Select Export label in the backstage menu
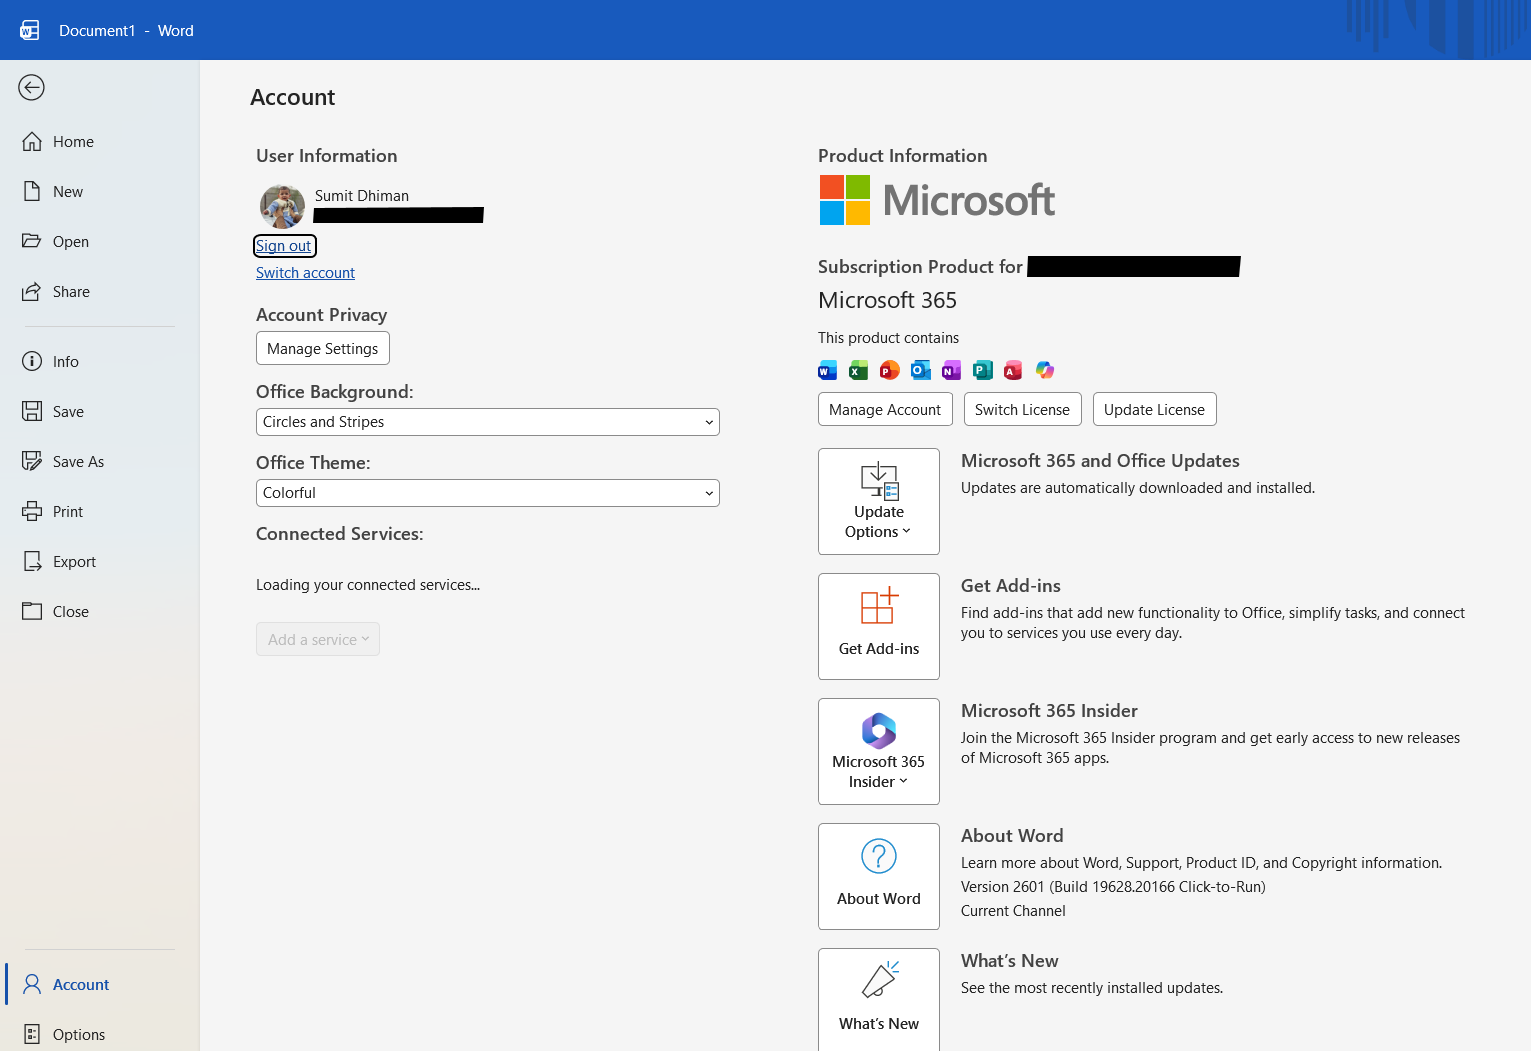Screen dimensions: 1531x1051 click(x=74, y=562)
